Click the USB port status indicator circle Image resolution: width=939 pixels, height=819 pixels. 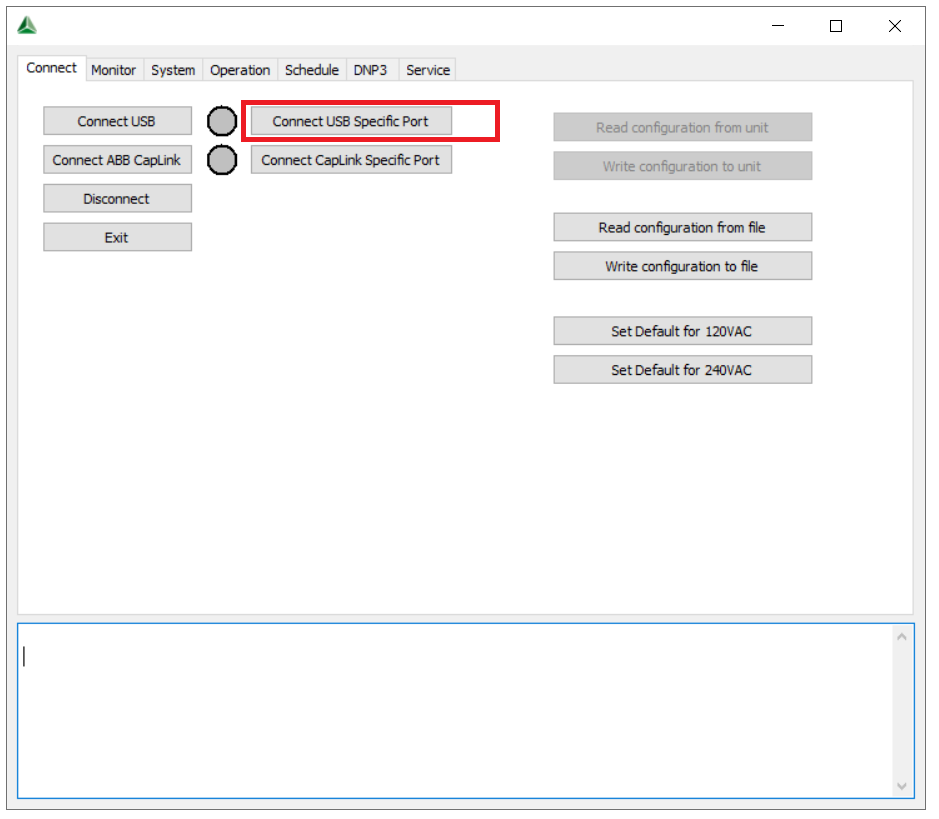pyautogui.click(x=222, y=122)
